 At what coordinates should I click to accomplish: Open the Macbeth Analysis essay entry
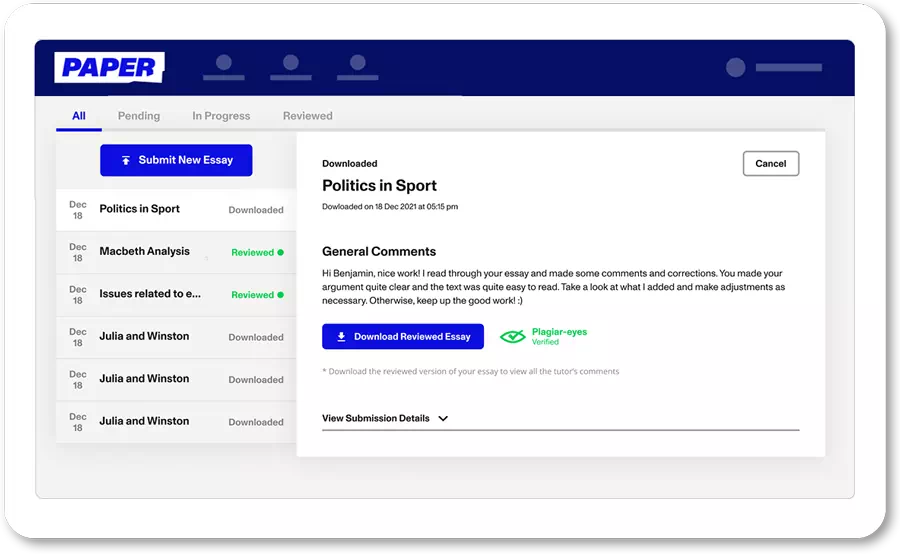pos(144,252)
